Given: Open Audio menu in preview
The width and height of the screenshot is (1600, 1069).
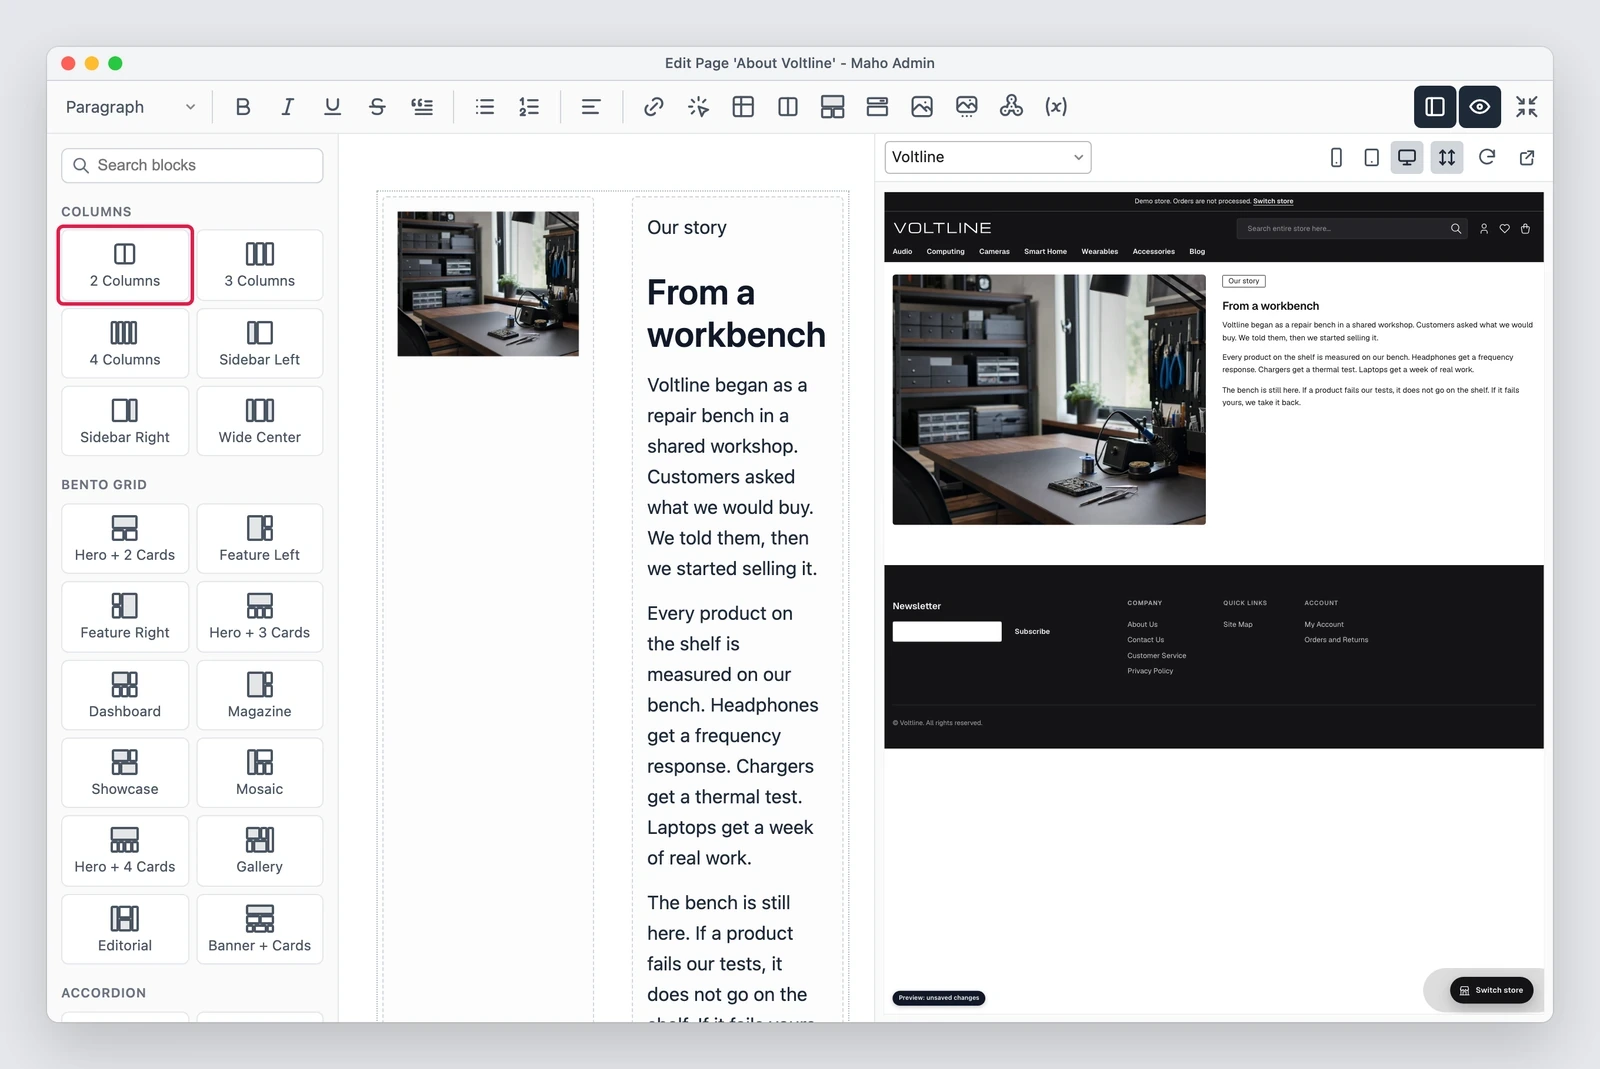Looking at the screenshot, I should pyautogui.click(x=902, y=252).
